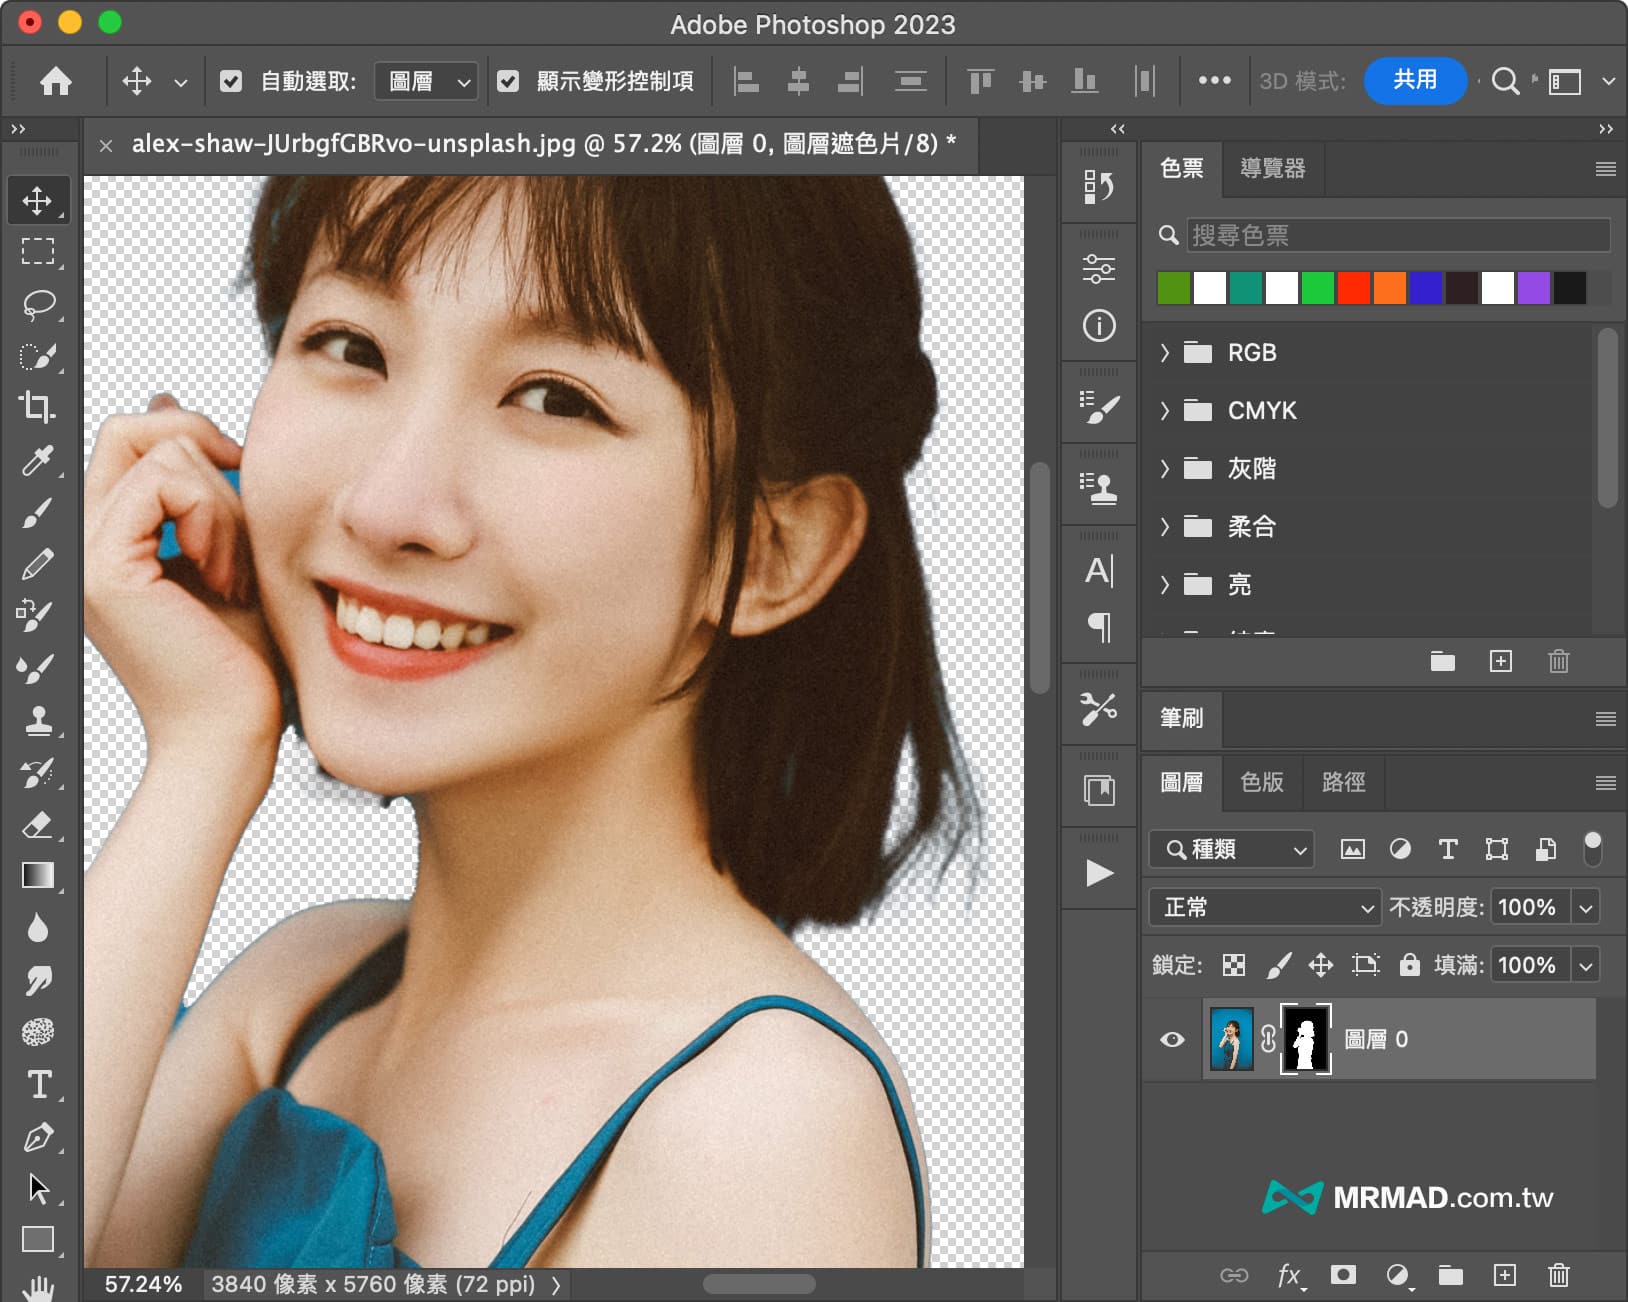Open the Actions play panel icon
This screenshot has width=1628, height=1302.
coord(1099,873)
